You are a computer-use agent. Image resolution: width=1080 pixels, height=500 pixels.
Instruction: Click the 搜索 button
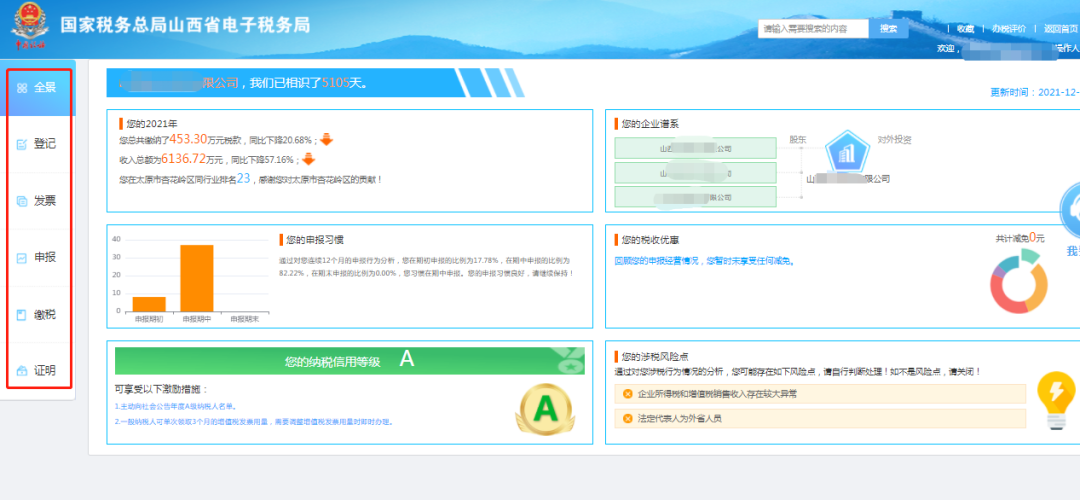pyautogui.click(x=889, y=29)
